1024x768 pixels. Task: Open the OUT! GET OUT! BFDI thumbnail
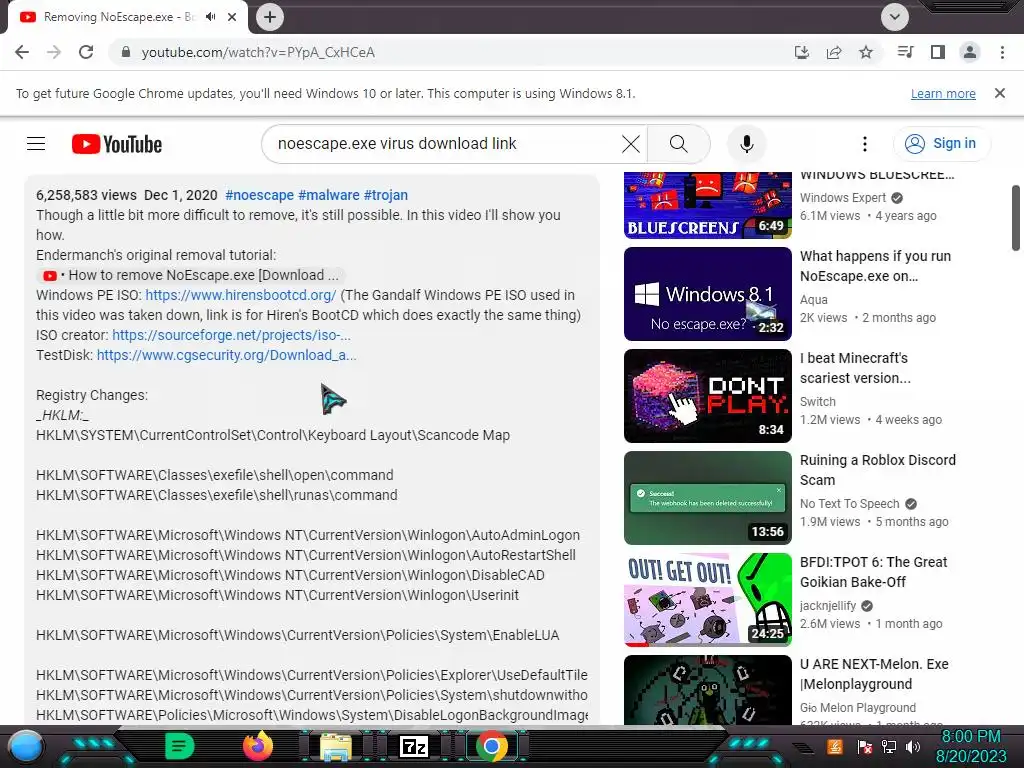click(x=707, y=600)
